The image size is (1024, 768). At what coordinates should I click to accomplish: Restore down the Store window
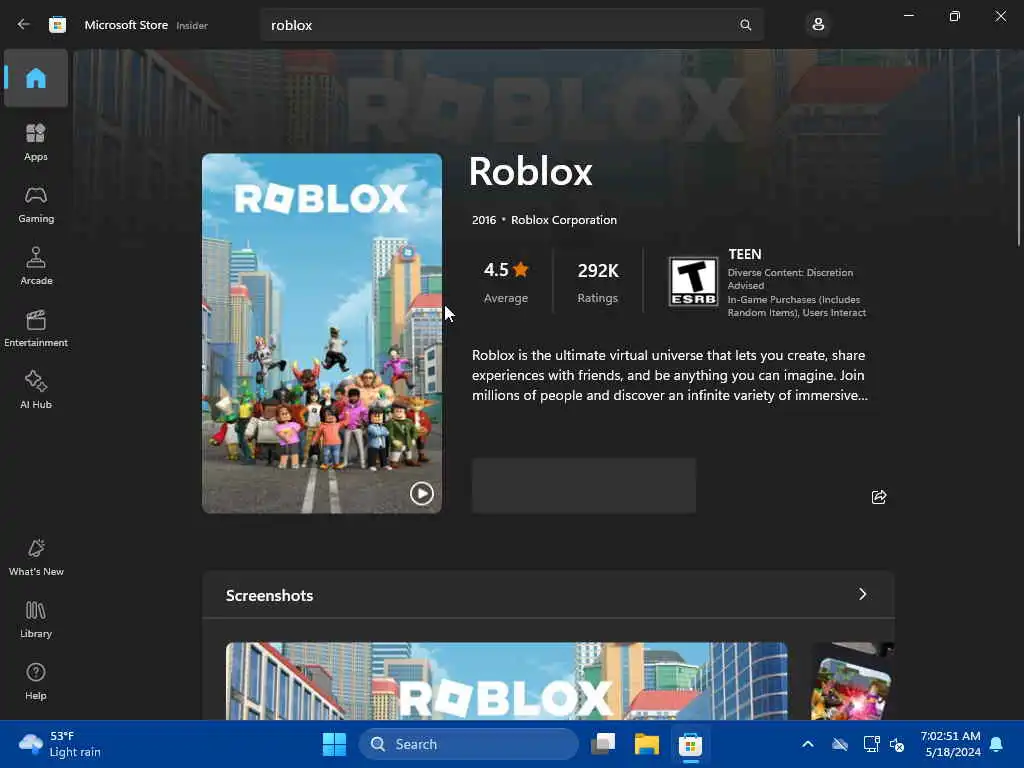click(x=955, y=16)
